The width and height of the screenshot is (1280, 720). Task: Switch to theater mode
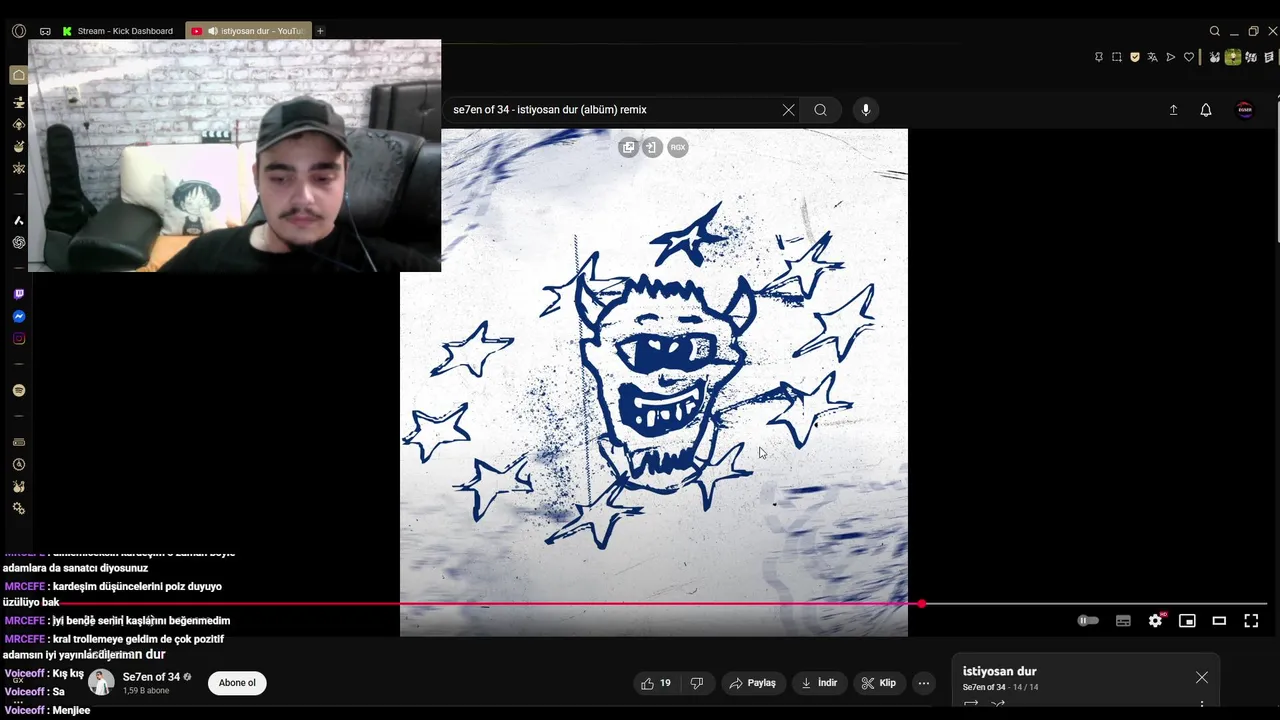pyautogui.click(x=1219, y=621)
